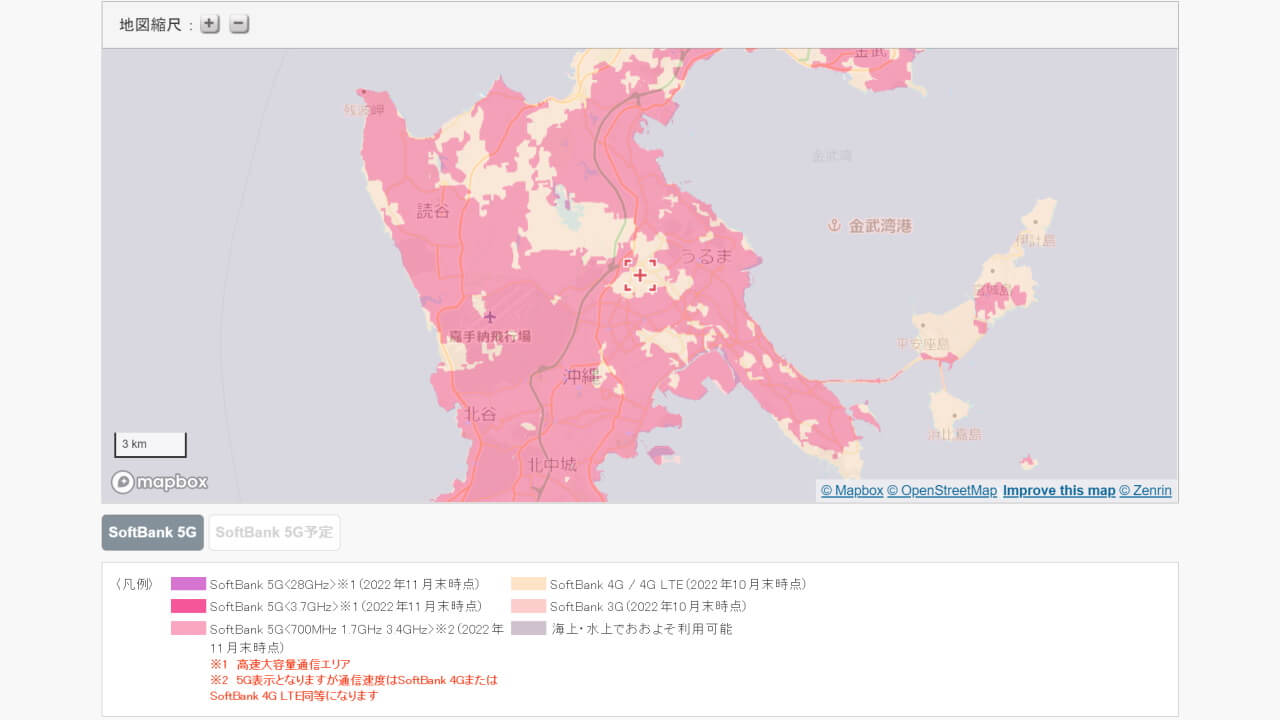The height and width of the screenshot is (720, 1280).
Task: Click the 読谷 area on the map
Action: (x=430, y=212)
